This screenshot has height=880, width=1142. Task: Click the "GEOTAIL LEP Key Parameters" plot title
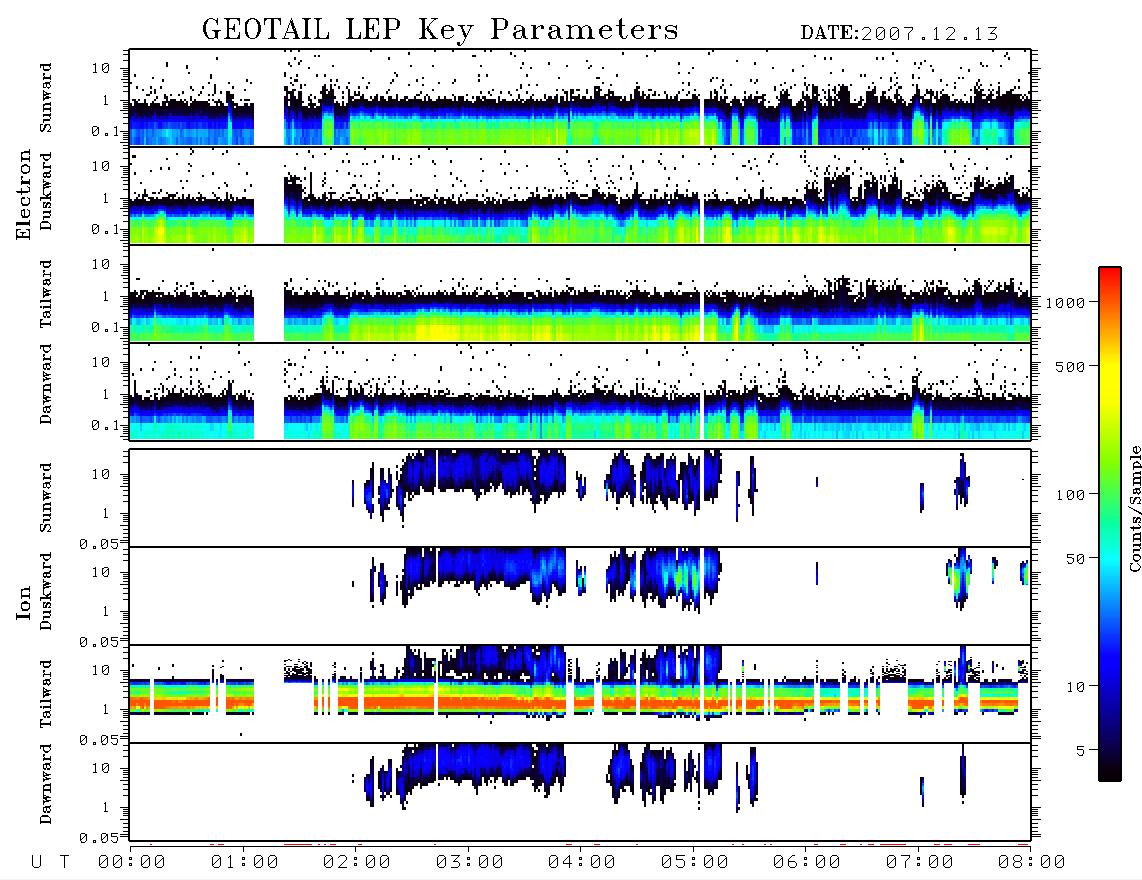coord(440,30)
